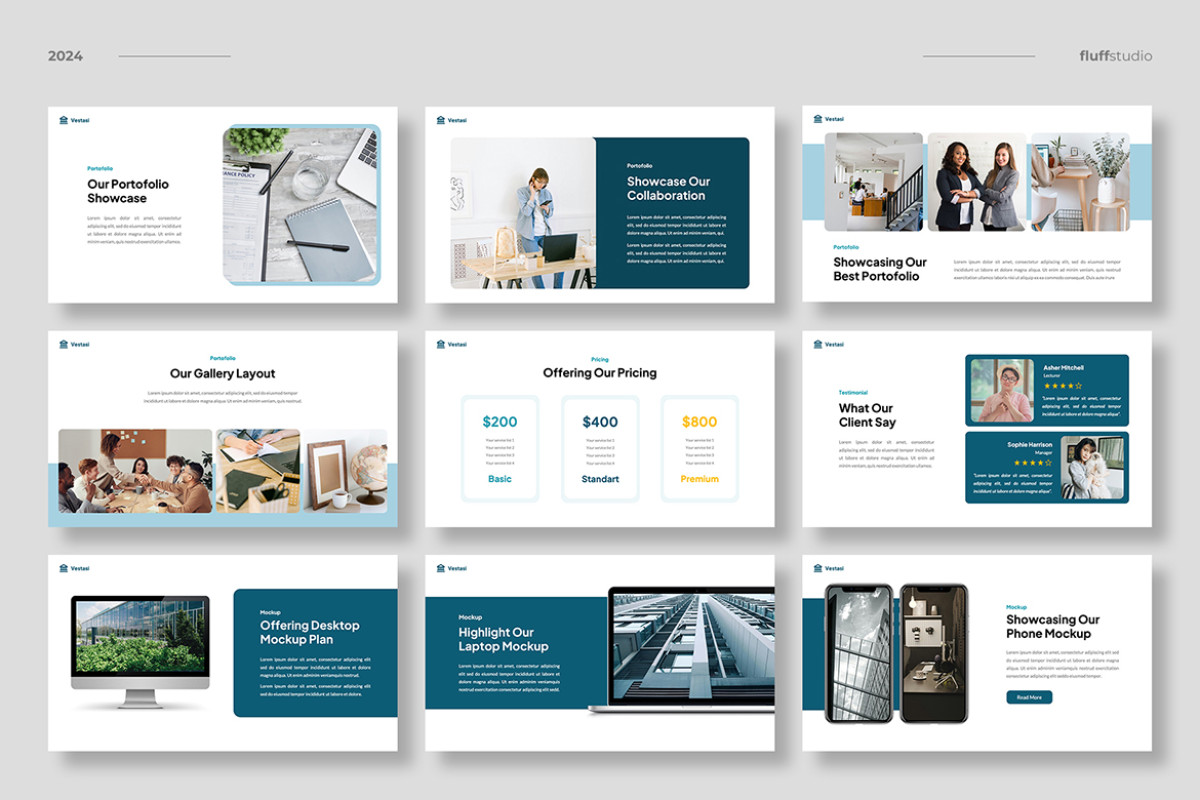Click the Vestasi logo on the Phone Mockup slide
Screen dimensions: 1200x800
tap(828, 568)
